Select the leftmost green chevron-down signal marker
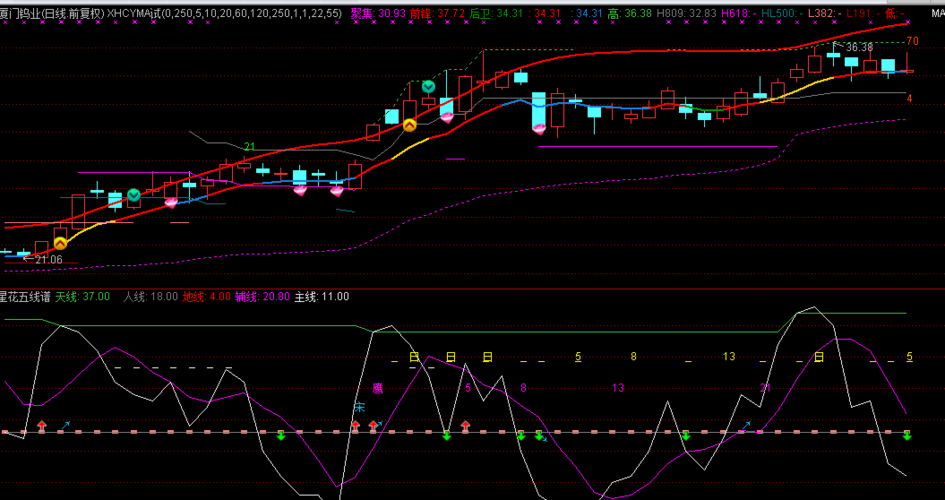Viewport: 945px width, 500px height. point(132,195)
